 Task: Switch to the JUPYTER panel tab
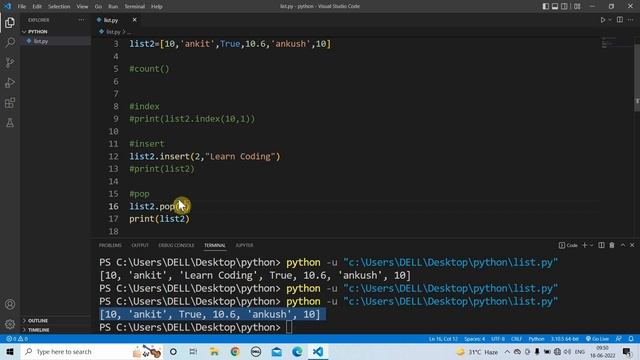[244, 245]
